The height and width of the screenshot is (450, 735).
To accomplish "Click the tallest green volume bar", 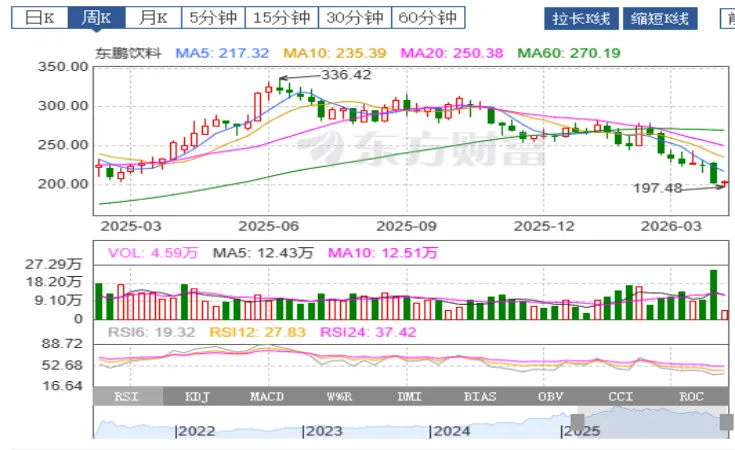I will click(x=714, y=295).
